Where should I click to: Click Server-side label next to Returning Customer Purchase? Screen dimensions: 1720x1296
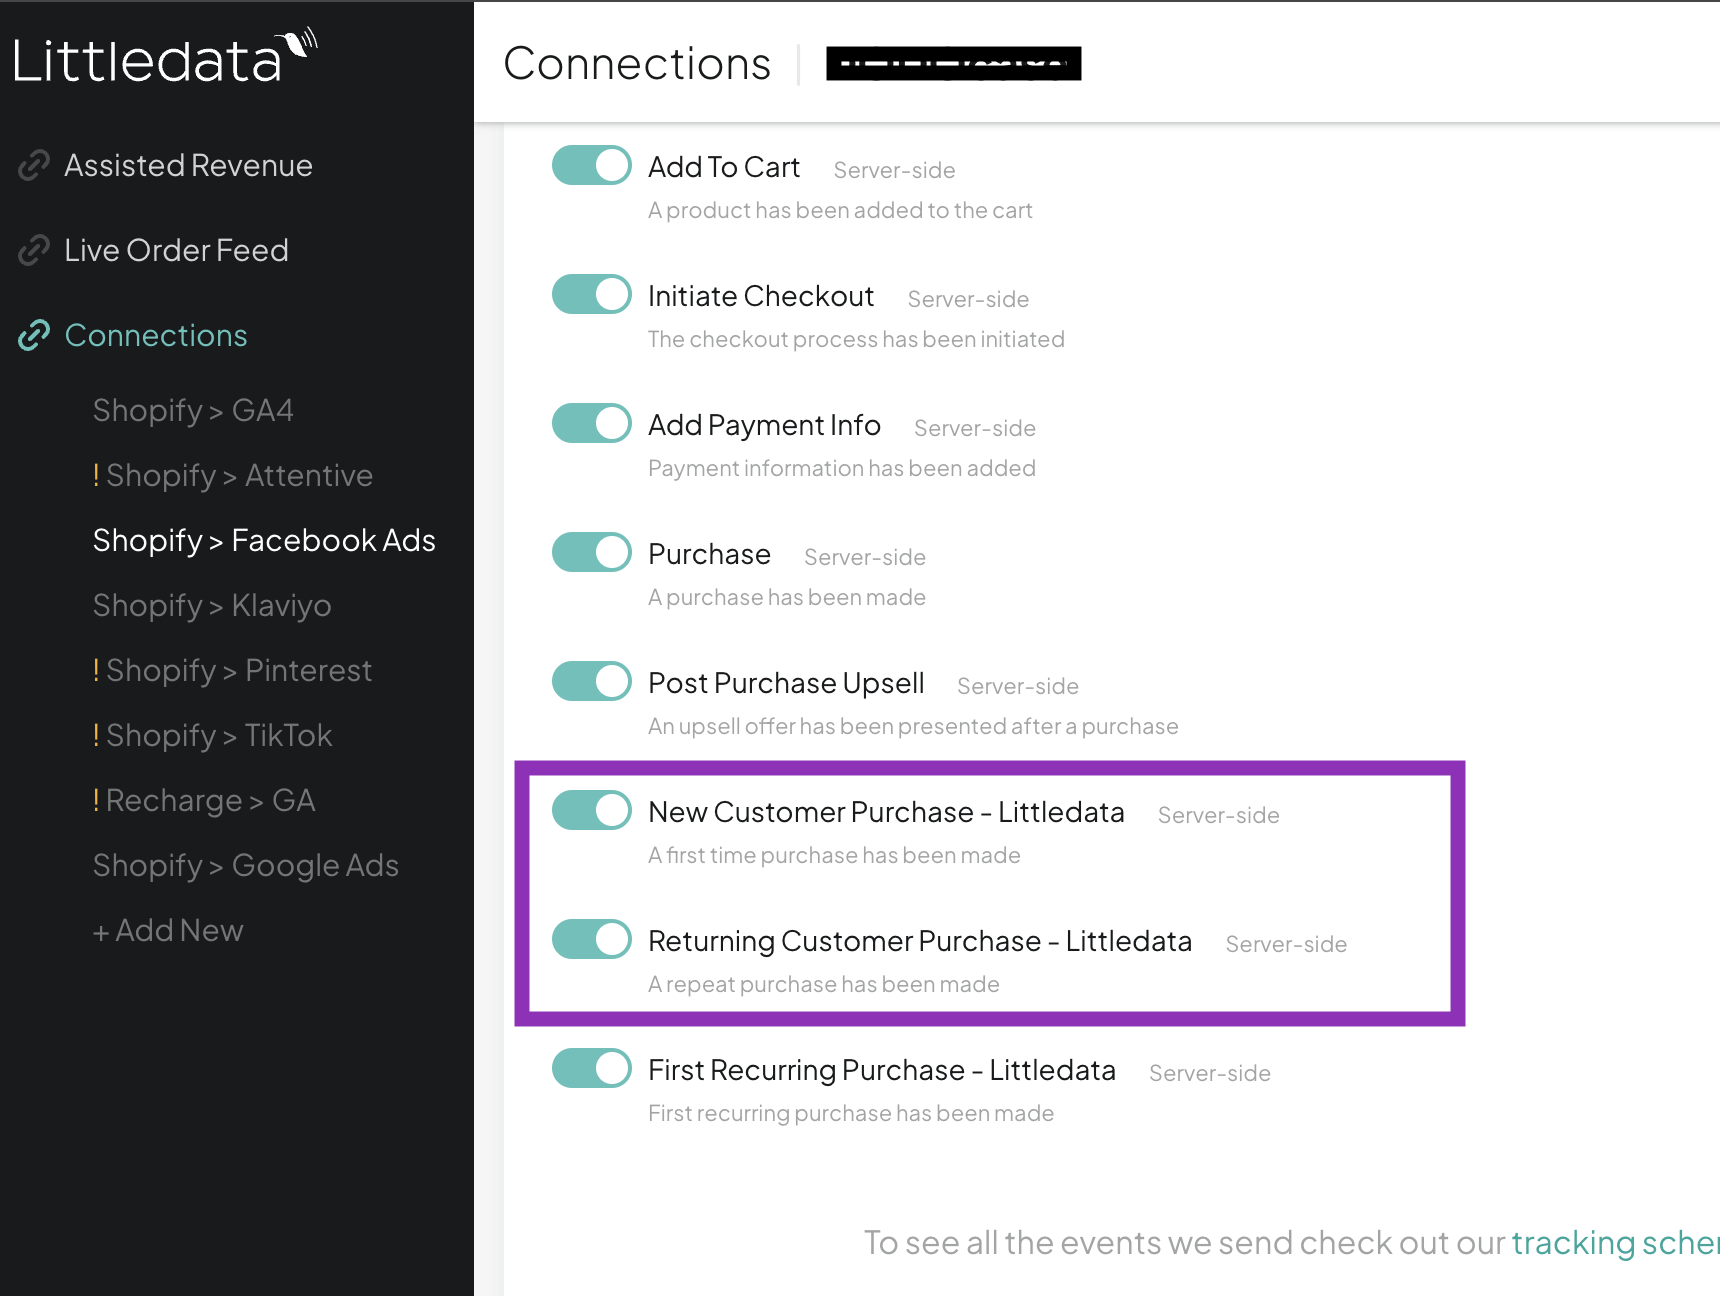1287,944
